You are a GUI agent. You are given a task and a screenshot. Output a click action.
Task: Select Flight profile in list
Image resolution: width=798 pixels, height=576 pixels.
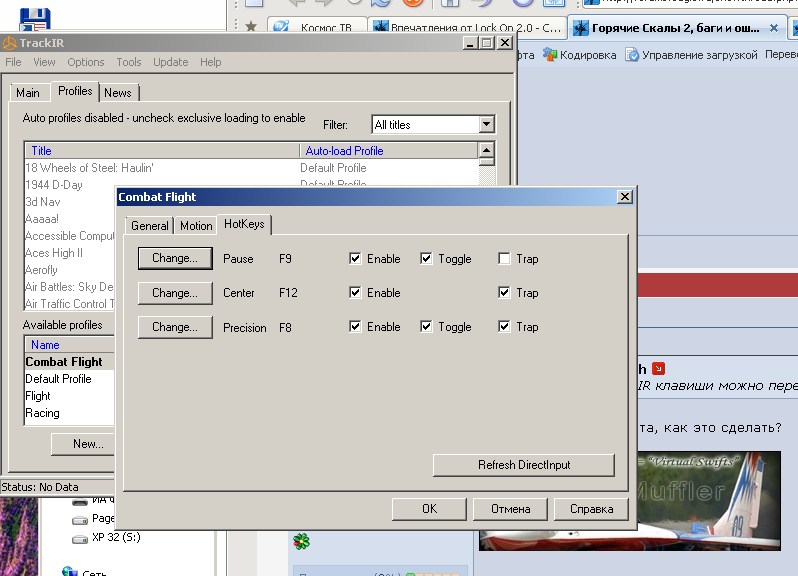[70, 396]
